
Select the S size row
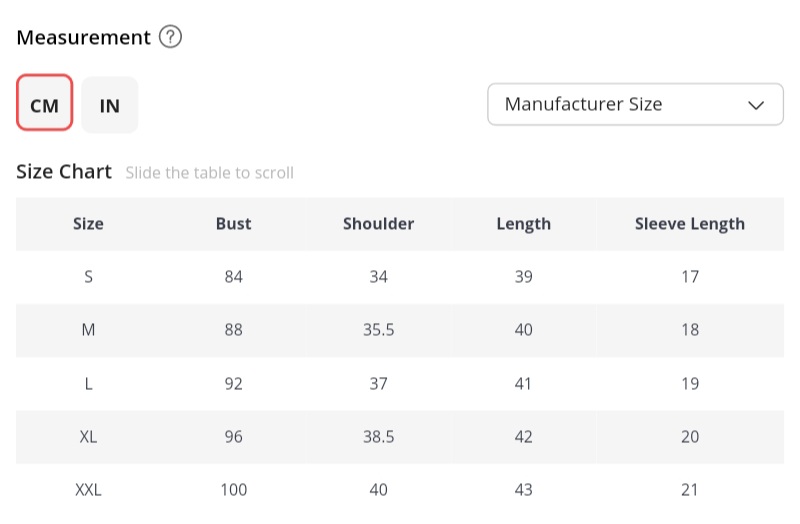click(88, 277)
